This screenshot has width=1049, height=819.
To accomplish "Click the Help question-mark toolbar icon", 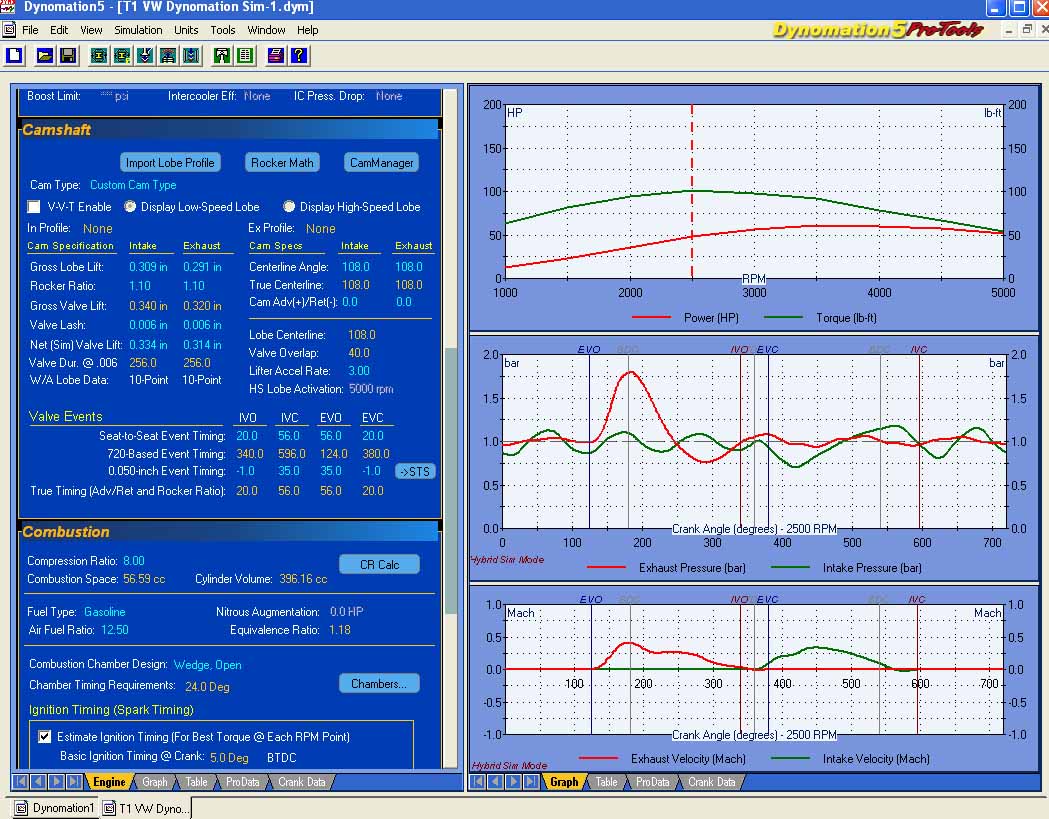I will pyautogui.click(x=299, y=56).
